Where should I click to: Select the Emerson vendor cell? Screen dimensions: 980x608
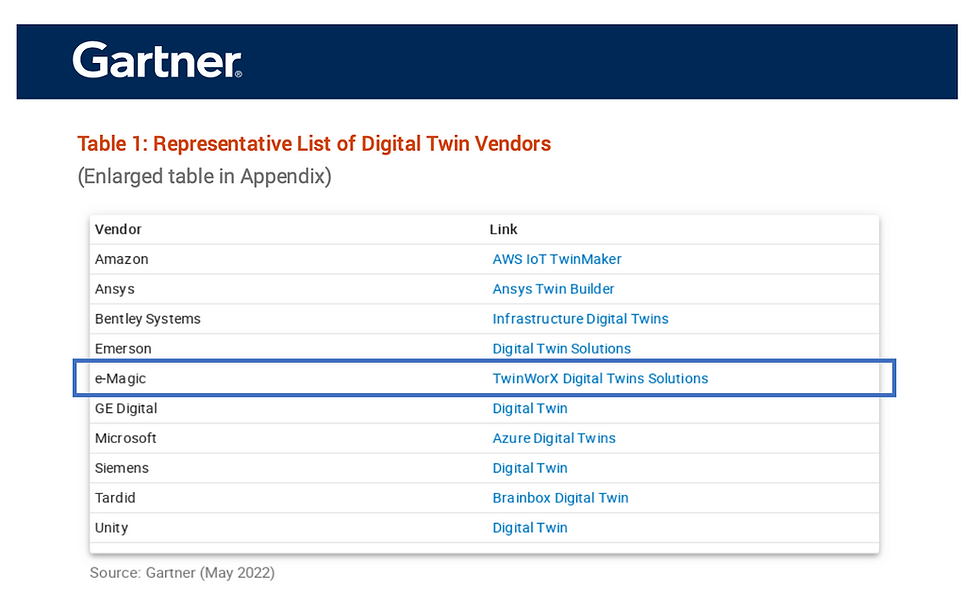click(122, 349)
